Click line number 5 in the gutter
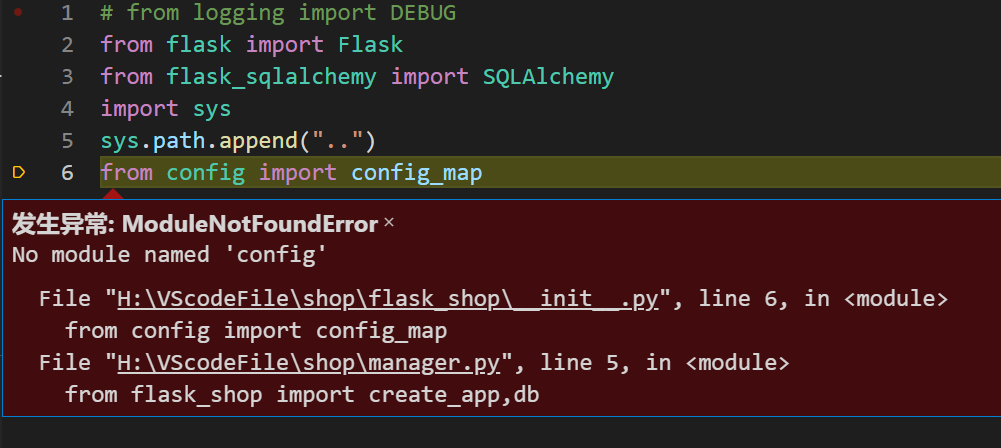This screenshot has width=1001, height=448. [68, 141]
